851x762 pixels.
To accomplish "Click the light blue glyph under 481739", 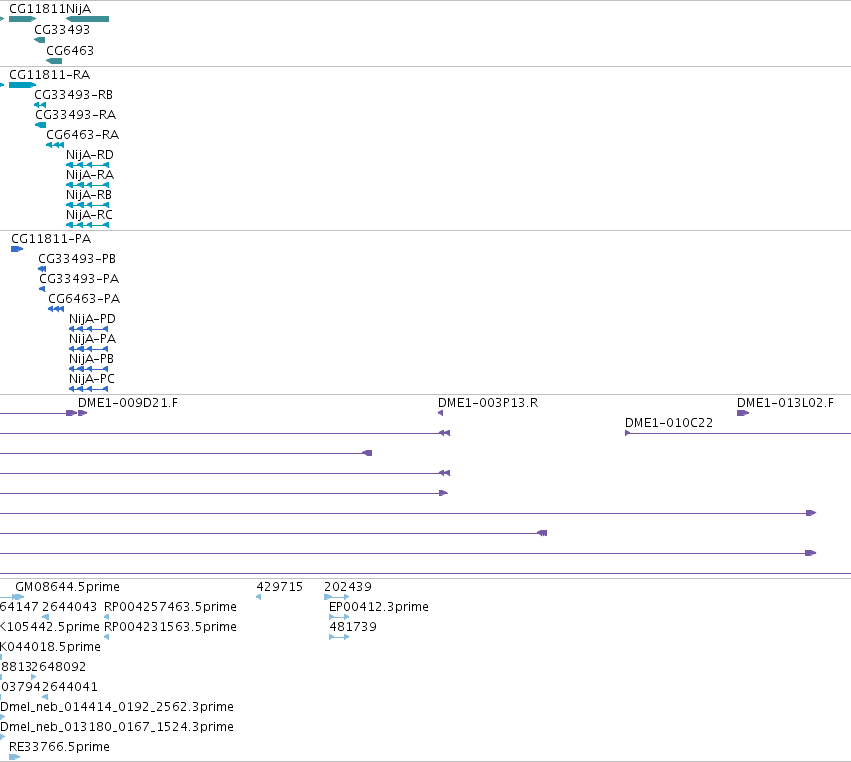I will 339,637.
